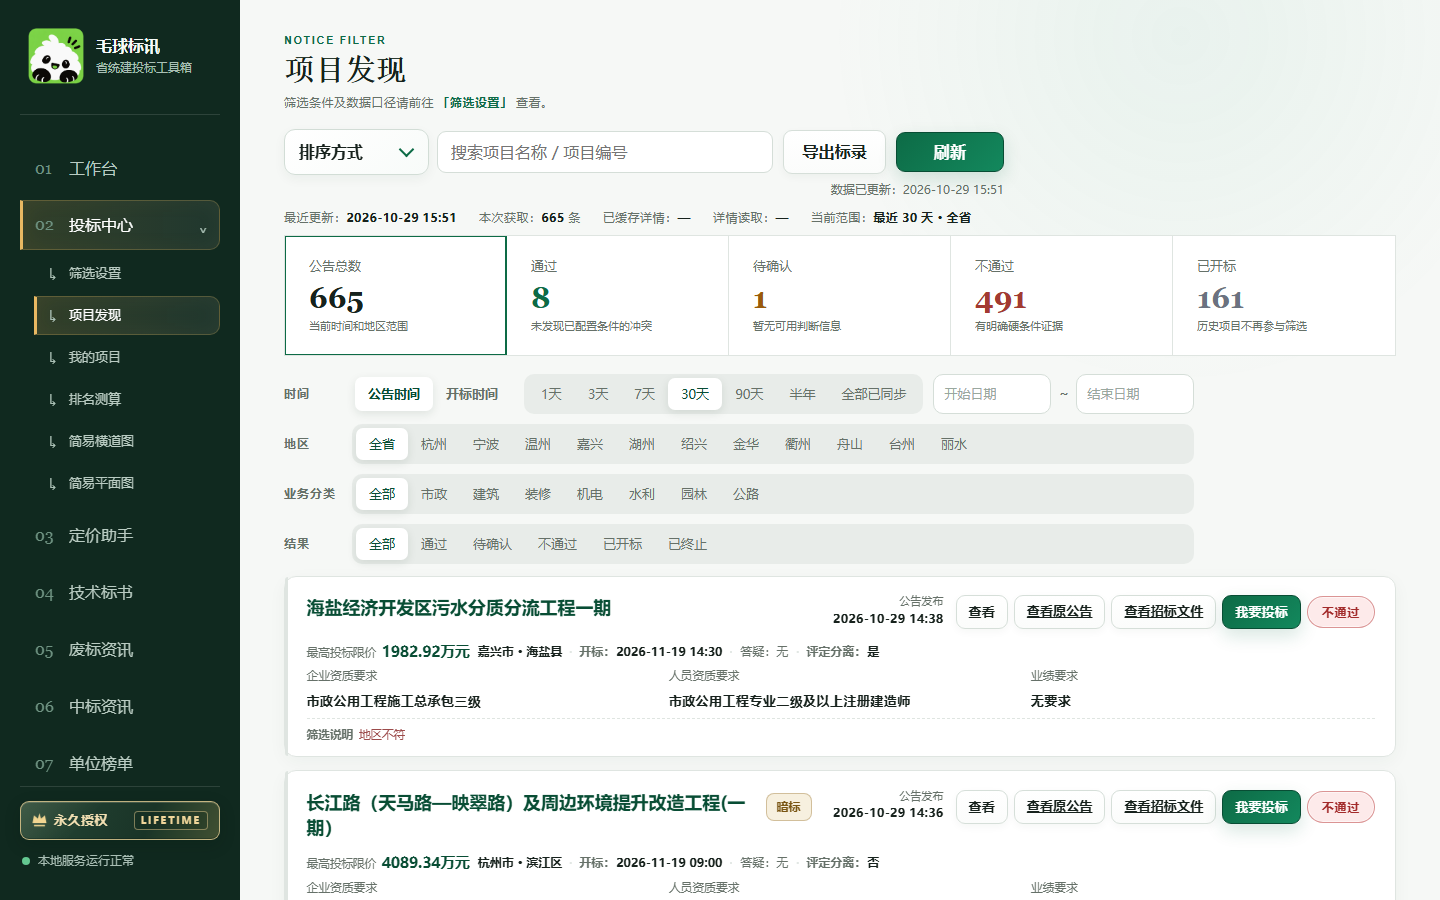Filter region by 嘉兴
1440x900 pixels.
click(590, 444)
